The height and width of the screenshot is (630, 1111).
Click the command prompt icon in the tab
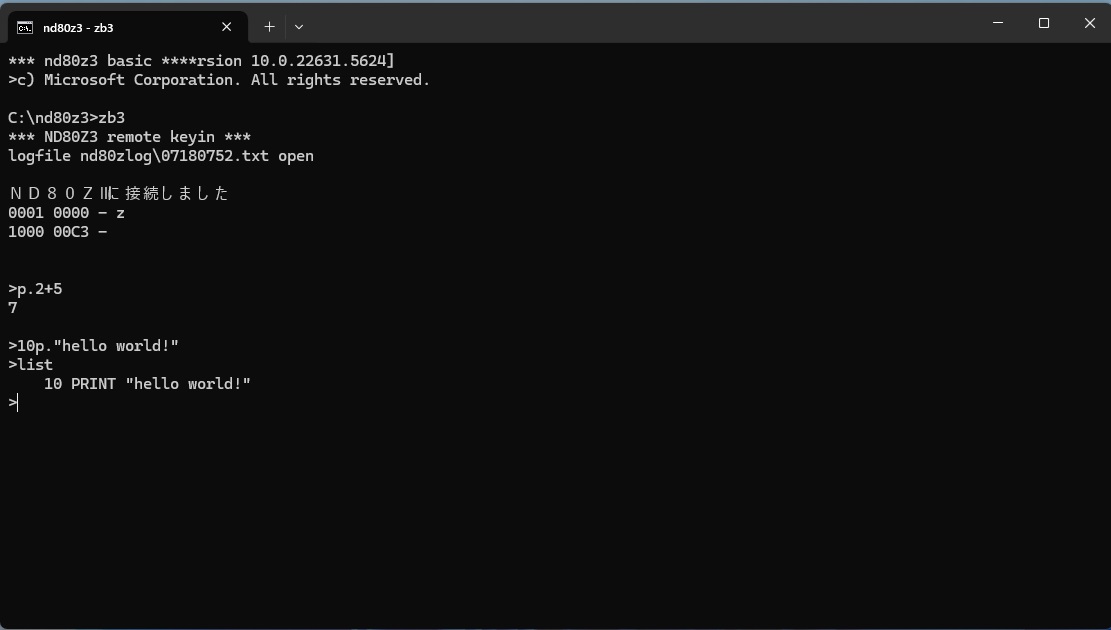point(25,28)
